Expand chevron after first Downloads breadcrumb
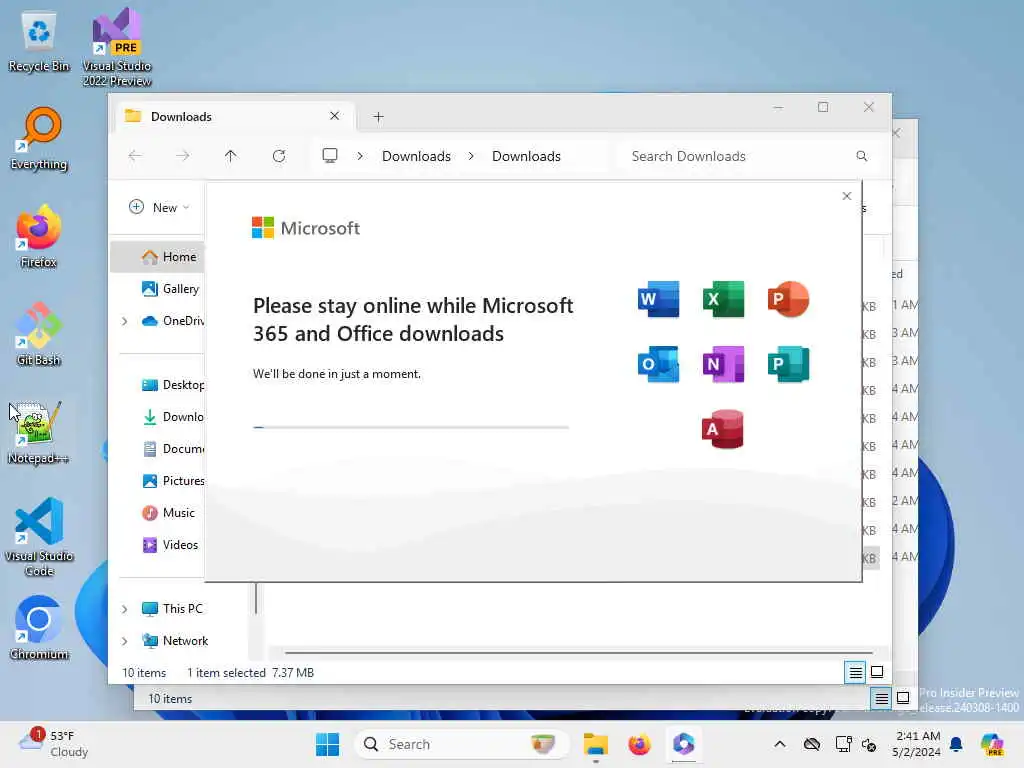1024x768 pixels. [471, 156]
